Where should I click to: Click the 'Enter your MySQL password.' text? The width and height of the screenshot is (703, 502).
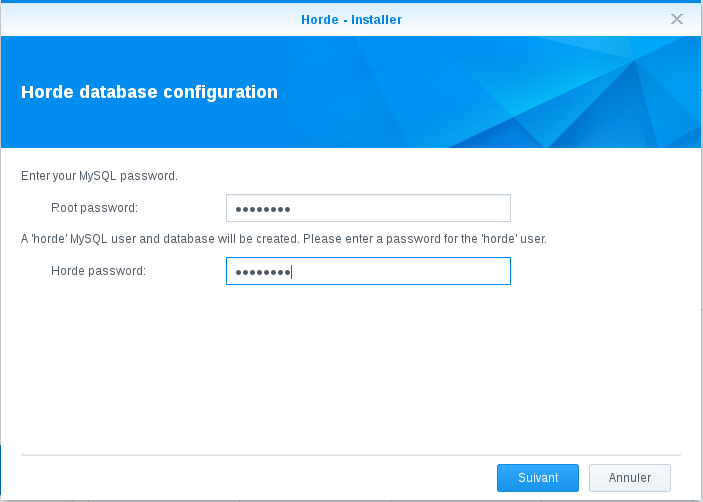click(x=99, y=176)
